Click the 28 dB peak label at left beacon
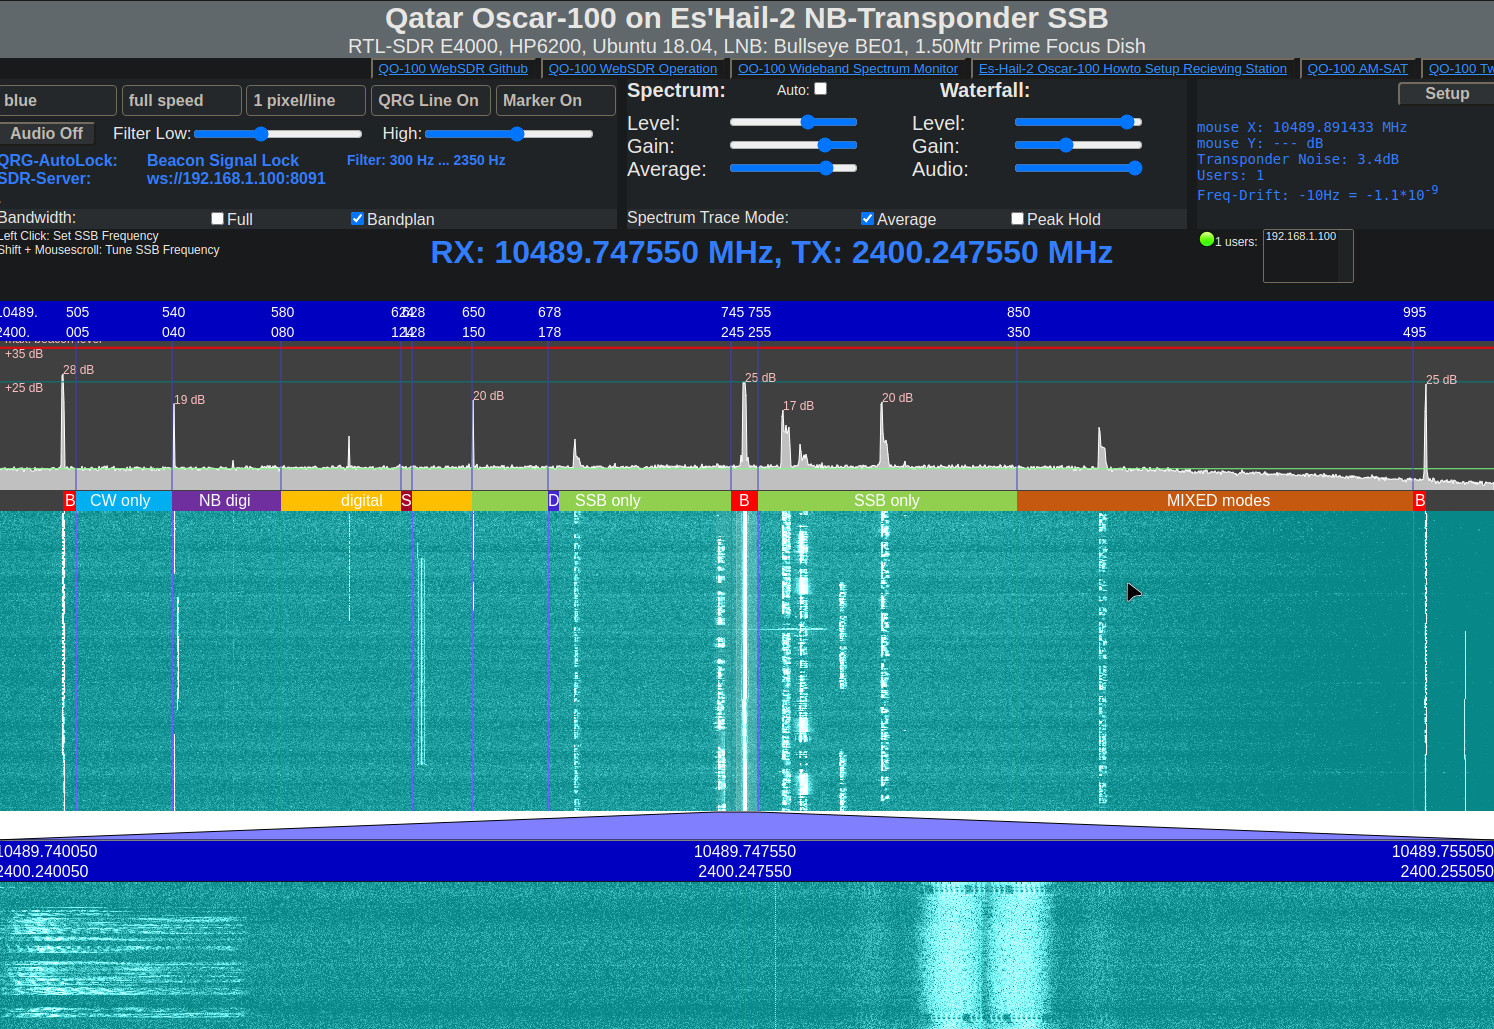This screenshot has height=1029, width=1494. point(79,370)
